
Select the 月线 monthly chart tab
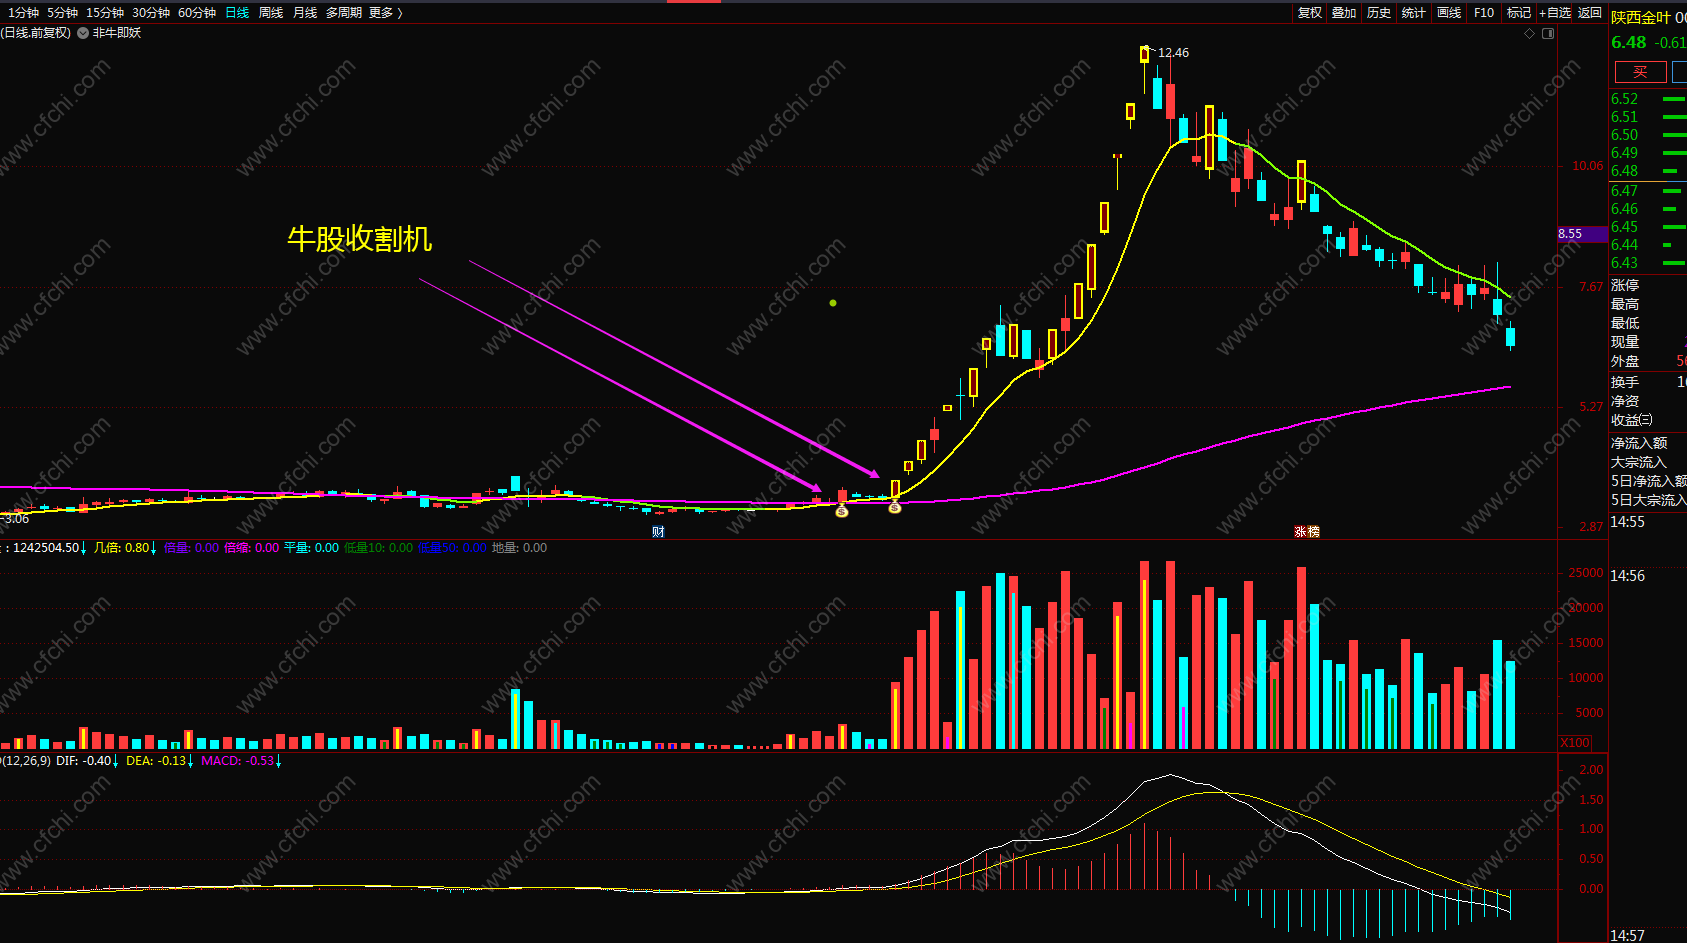[x=305, y=13]
